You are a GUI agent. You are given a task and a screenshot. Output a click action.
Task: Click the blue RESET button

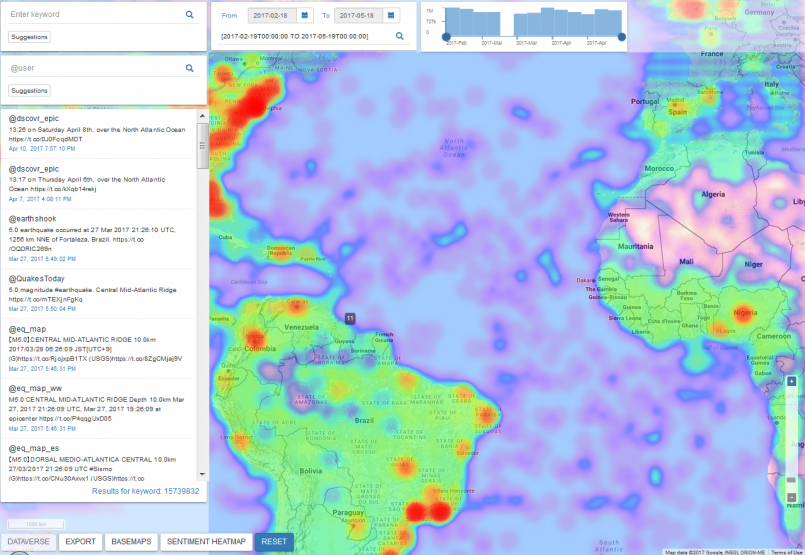274,542
